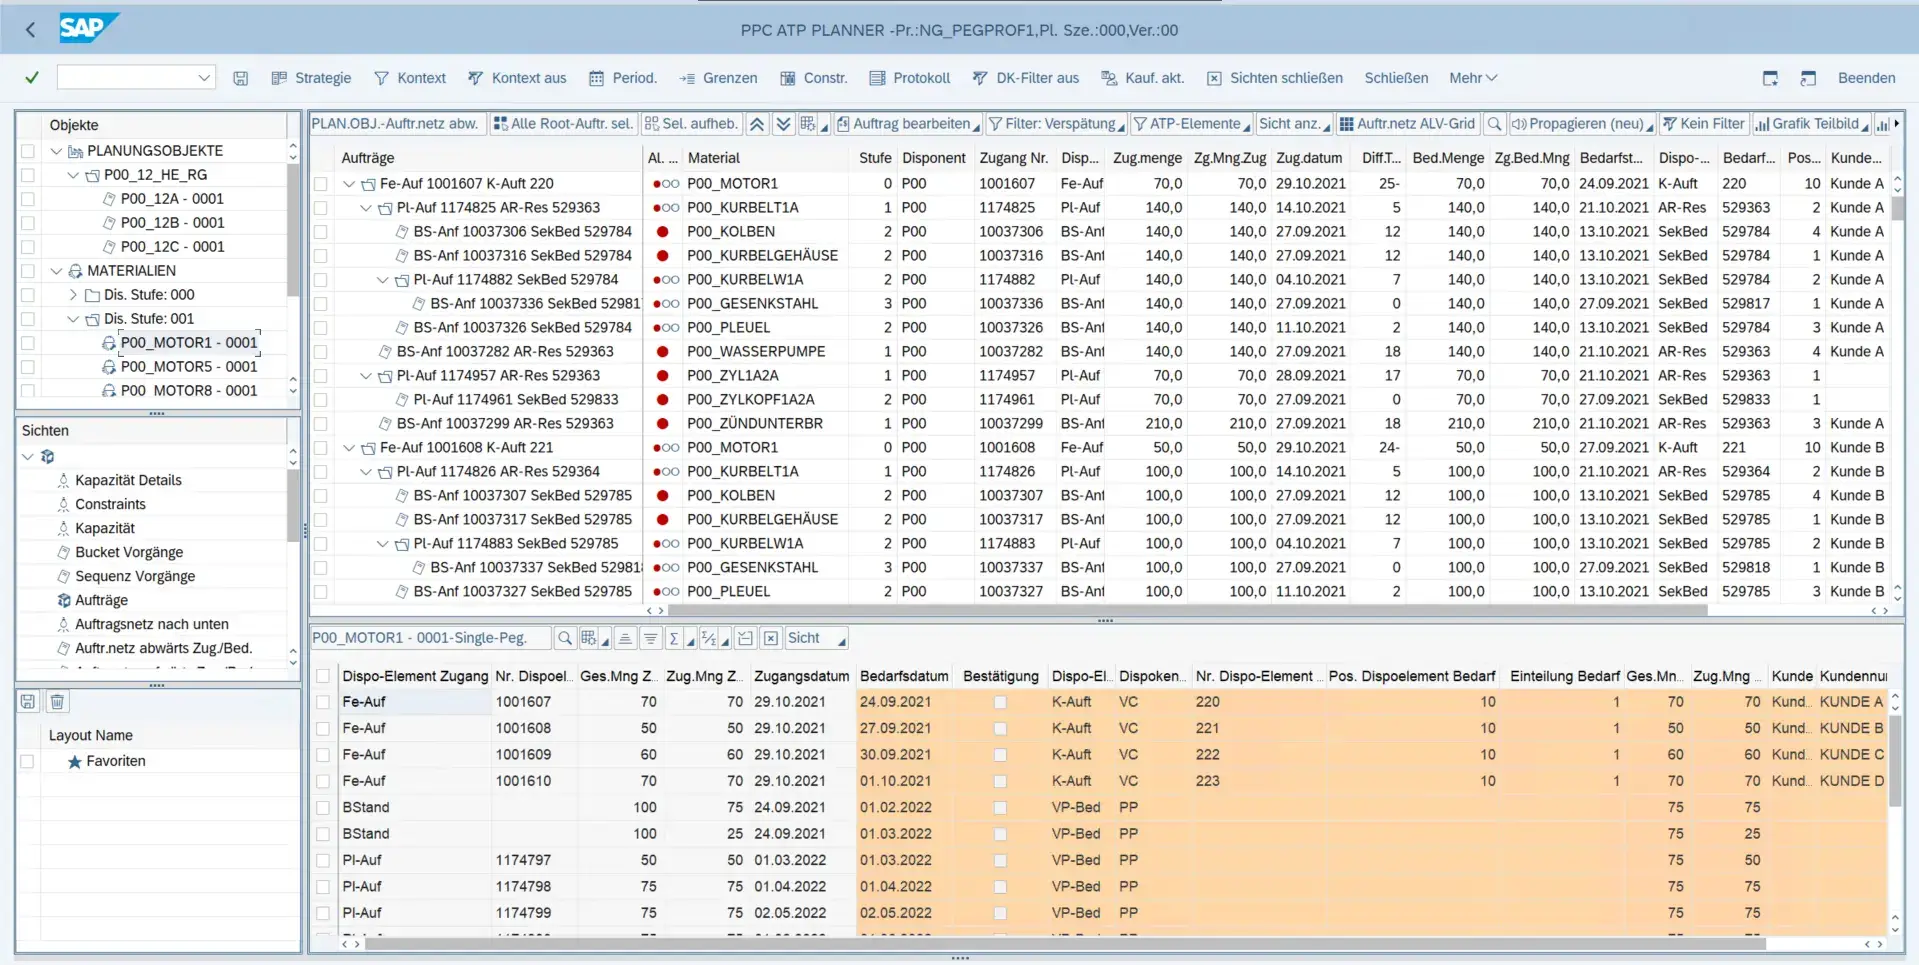Open the ATP-Elemente filter dropdown

tap(1191, 124)
